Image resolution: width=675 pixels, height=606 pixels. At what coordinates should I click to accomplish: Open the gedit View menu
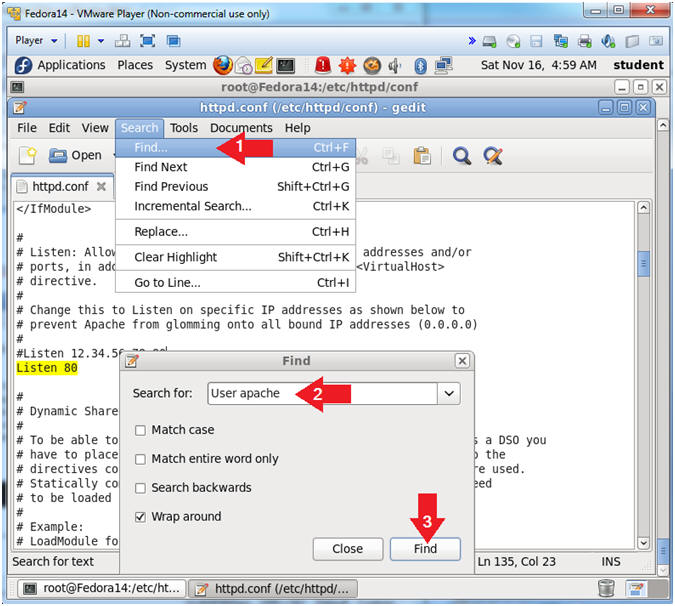[x=95, y=128]
